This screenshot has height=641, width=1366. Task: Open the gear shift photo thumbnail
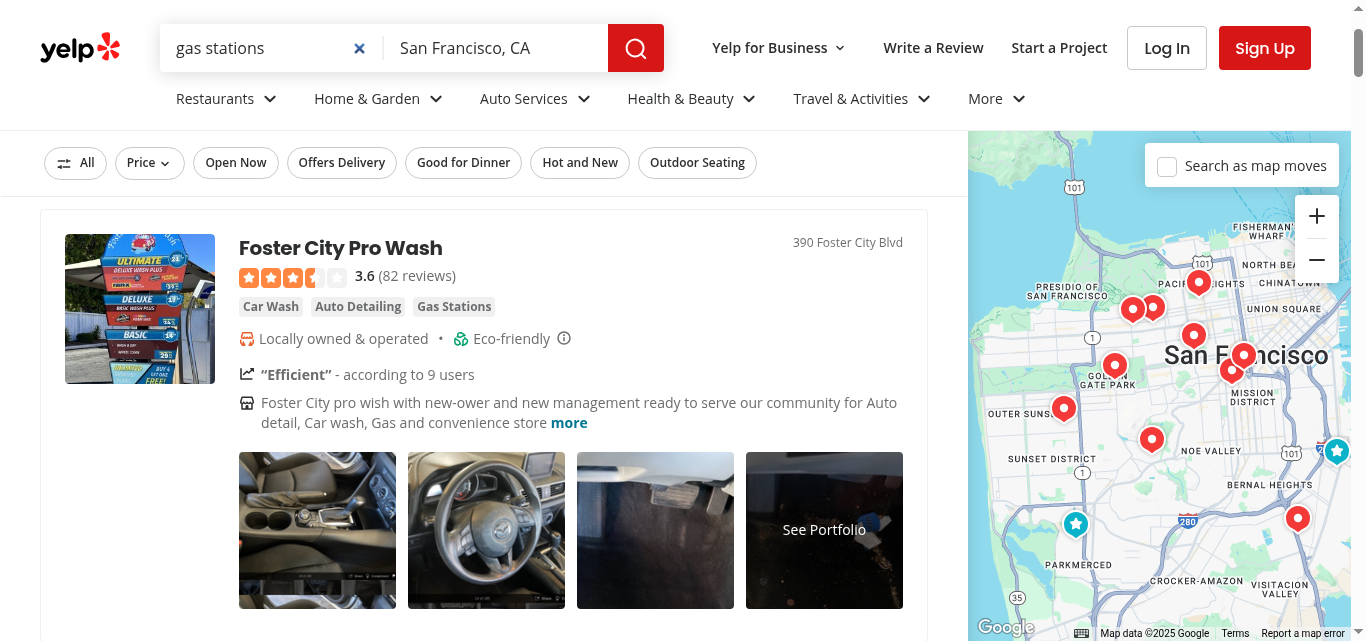pos(317,530)
